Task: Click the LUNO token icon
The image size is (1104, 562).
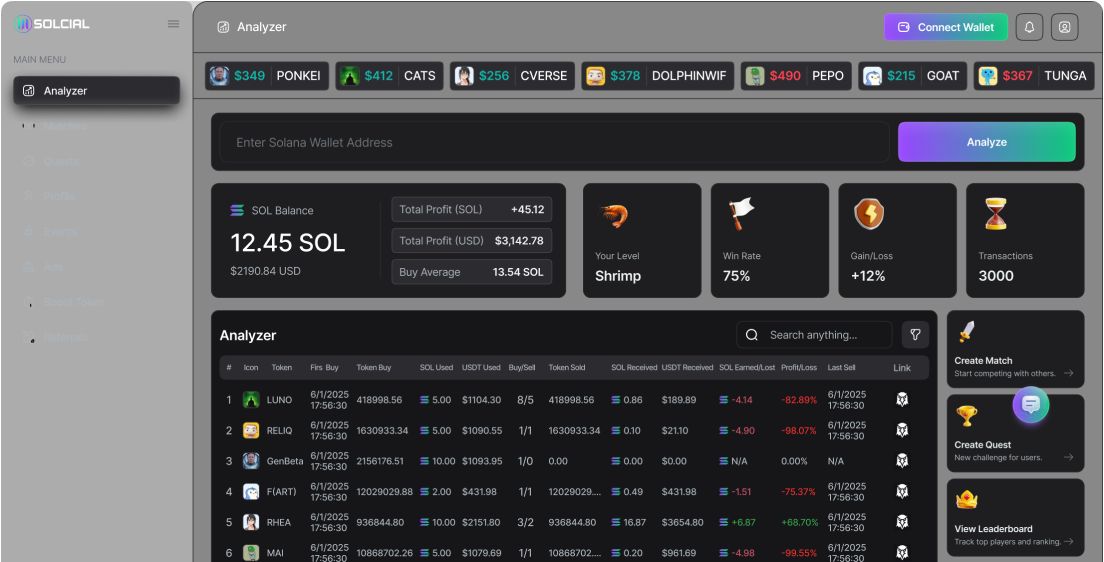Action: coord(251,400)
